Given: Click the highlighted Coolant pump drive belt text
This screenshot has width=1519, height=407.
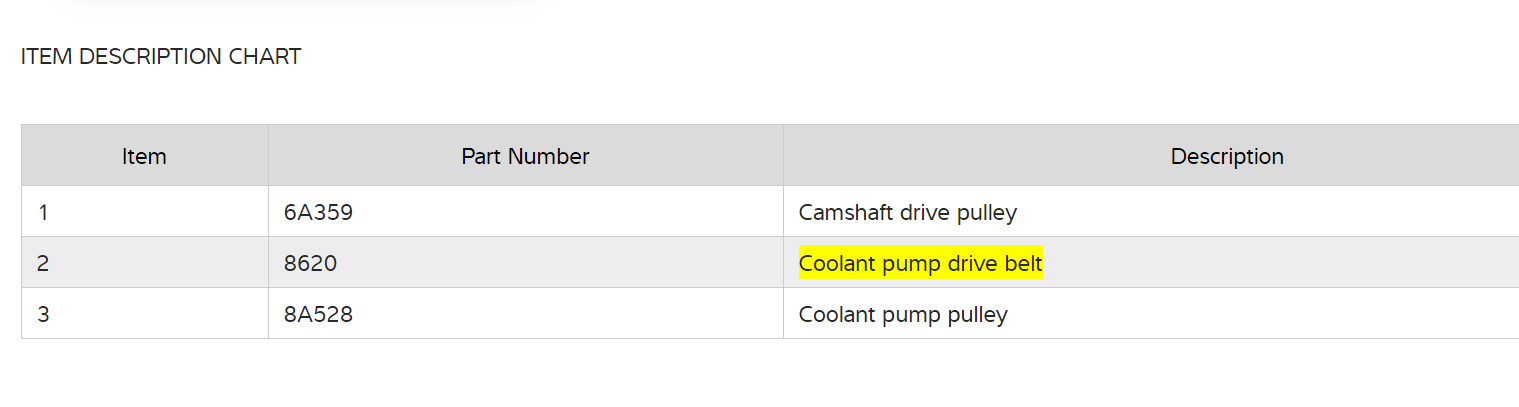Looking at the screenshot, I should (920, 263).
